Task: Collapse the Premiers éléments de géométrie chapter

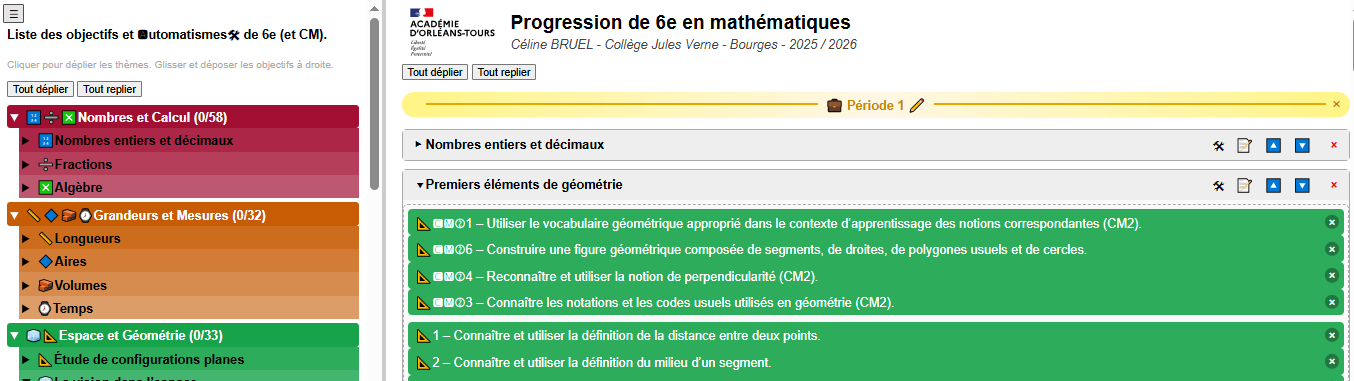Action: (x=420, y=184)
